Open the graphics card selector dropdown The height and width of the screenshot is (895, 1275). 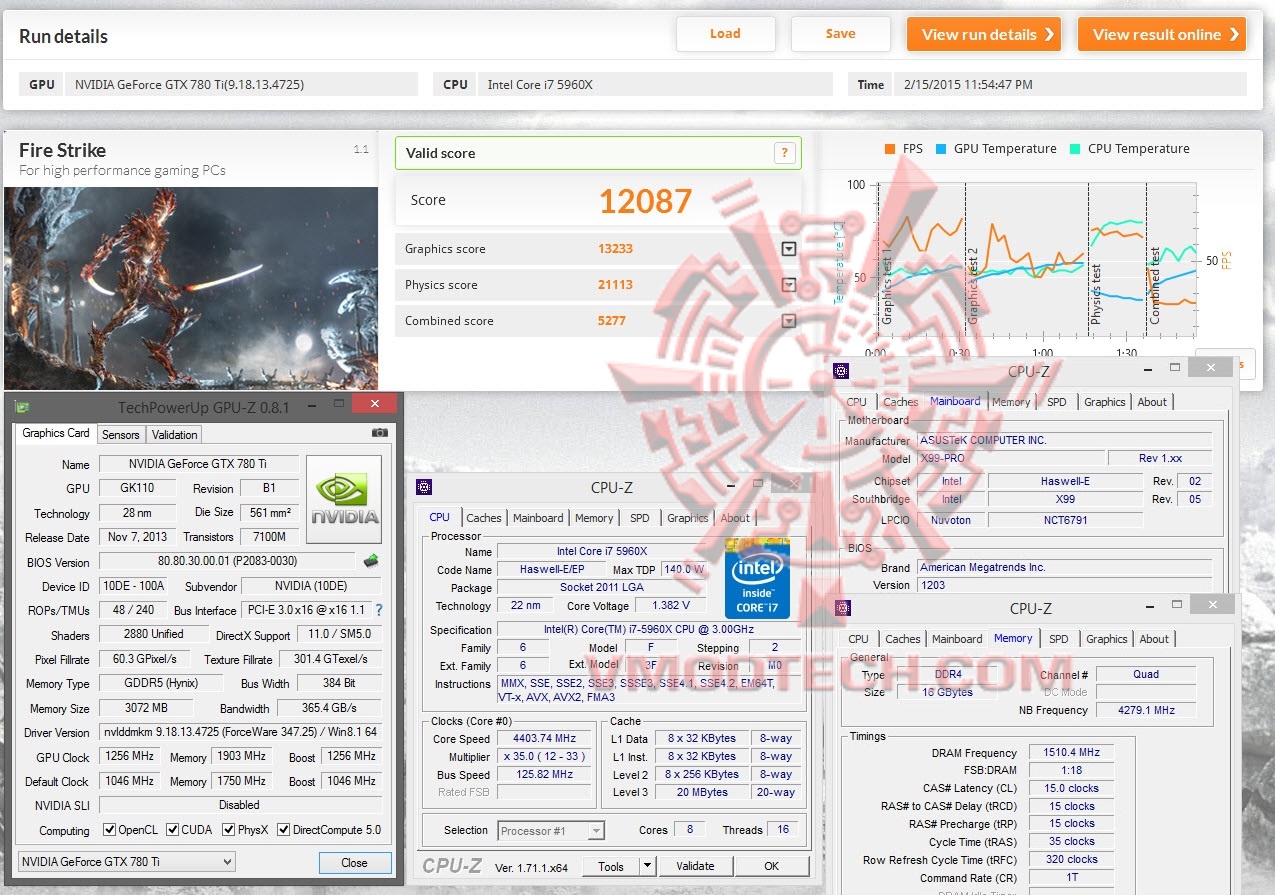pos(227,861)
